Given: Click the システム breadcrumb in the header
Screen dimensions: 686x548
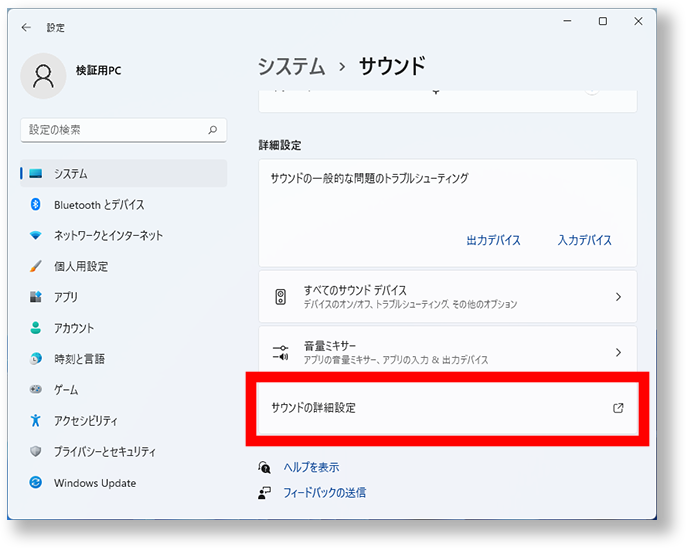Looking at the screenshot, I should [x=291, y=66].
